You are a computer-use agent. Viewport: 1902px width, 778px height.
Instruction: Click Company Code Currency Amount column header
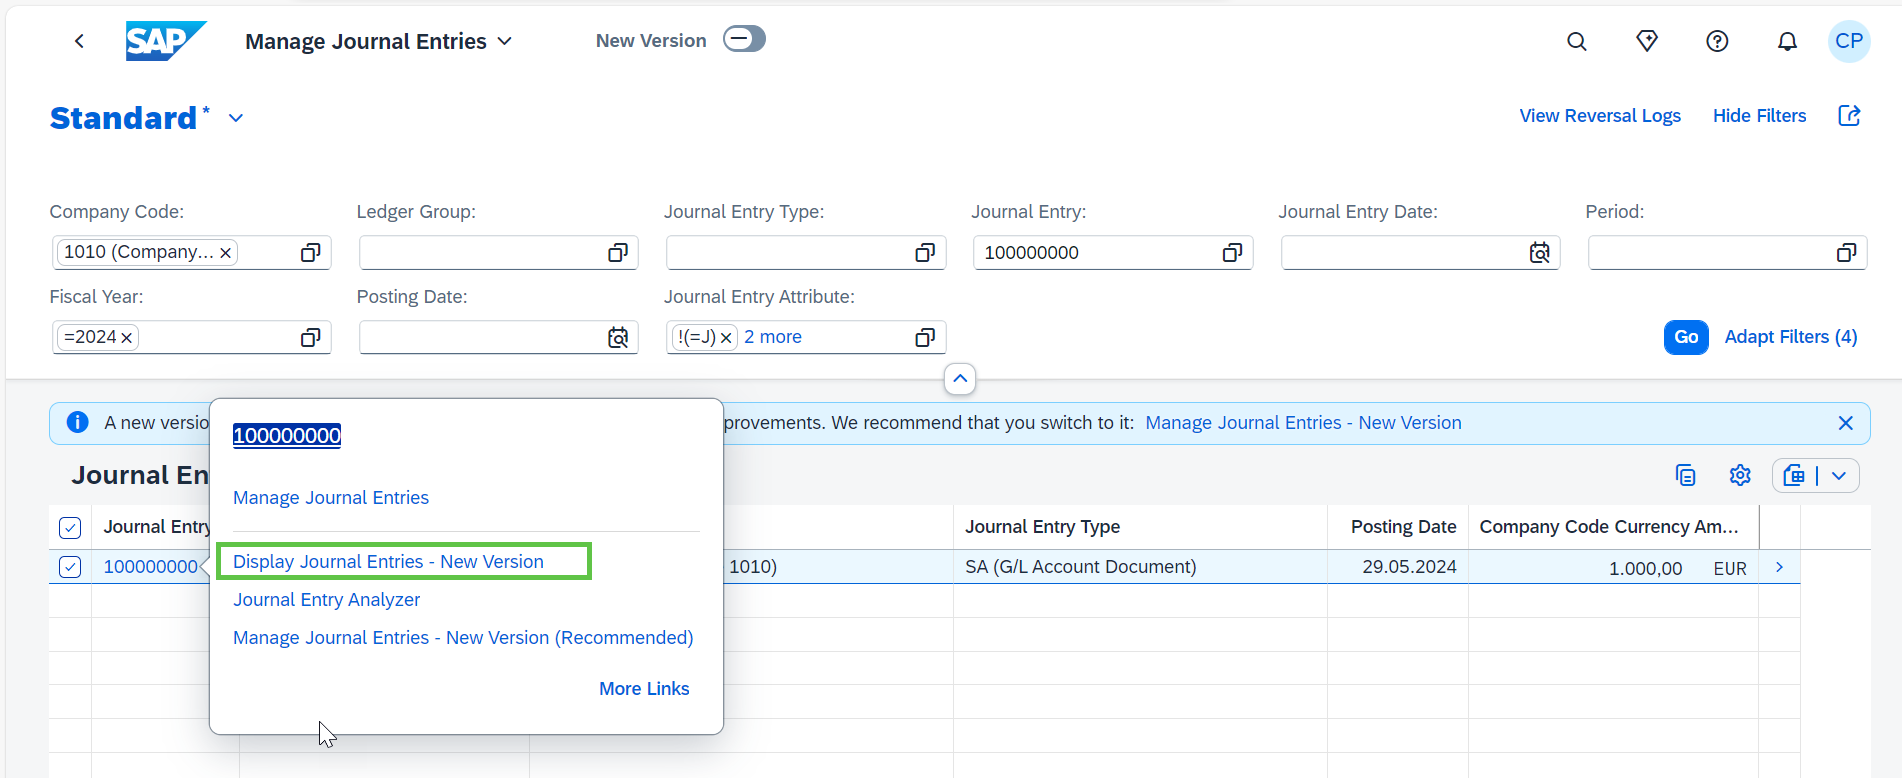(1614, 527)
